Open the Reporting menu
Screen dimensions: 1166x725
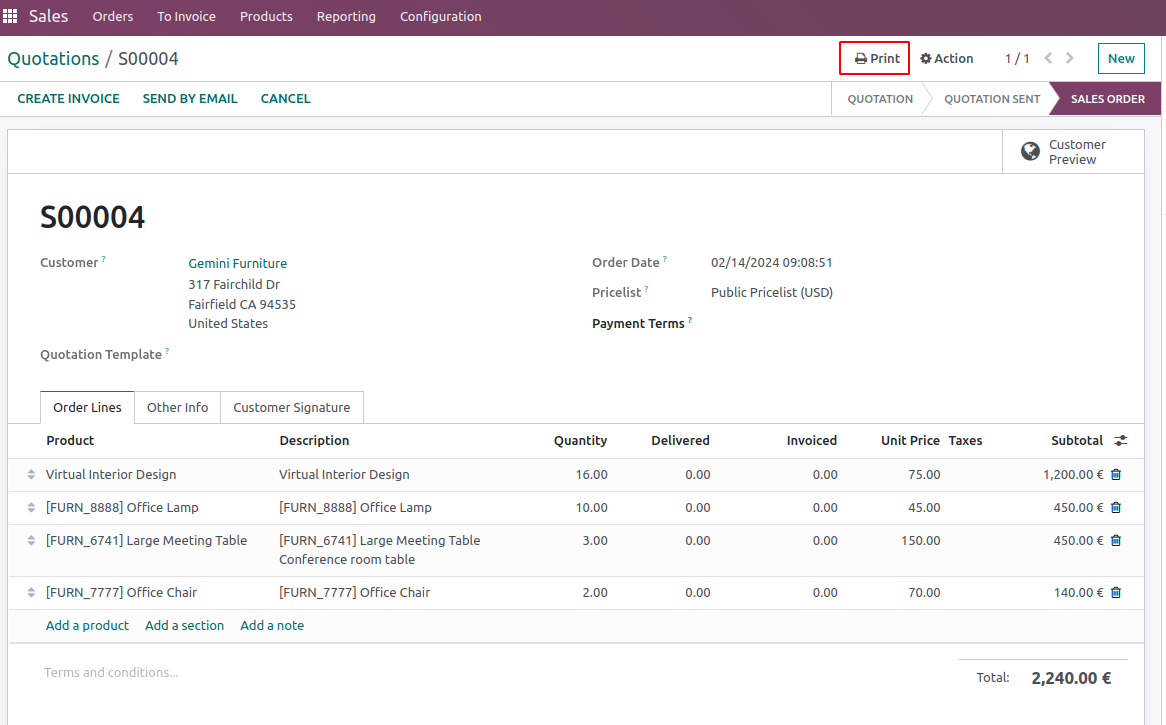point(346,17)
